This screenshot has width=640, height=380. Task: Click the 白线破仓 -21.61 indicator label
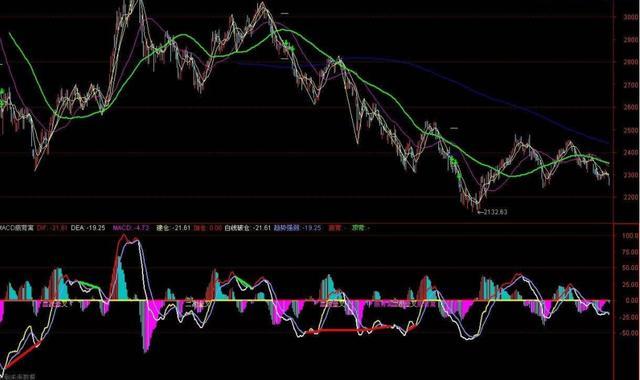(x=248, y=228)
